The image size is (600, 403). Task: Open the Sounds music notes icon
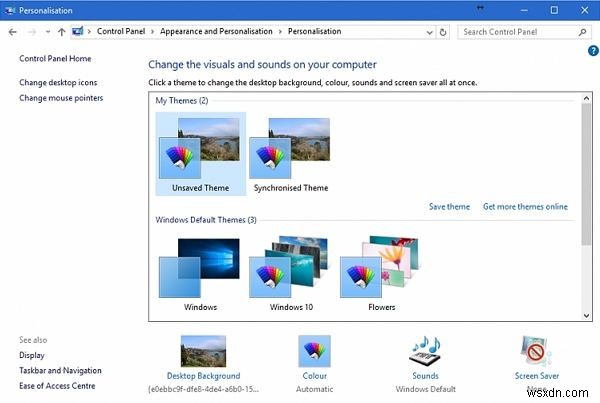tap(425, 351)
